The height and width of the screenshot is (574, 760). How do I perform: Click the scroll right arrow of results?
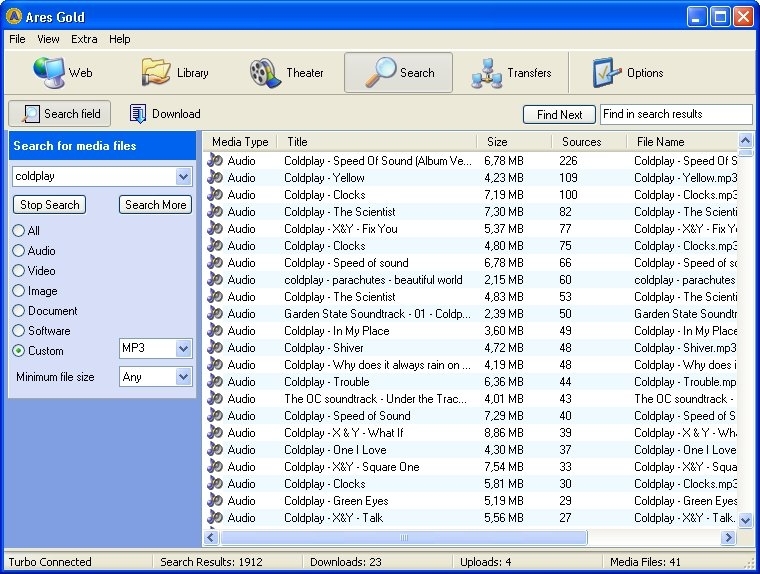(x=728, y=537)
